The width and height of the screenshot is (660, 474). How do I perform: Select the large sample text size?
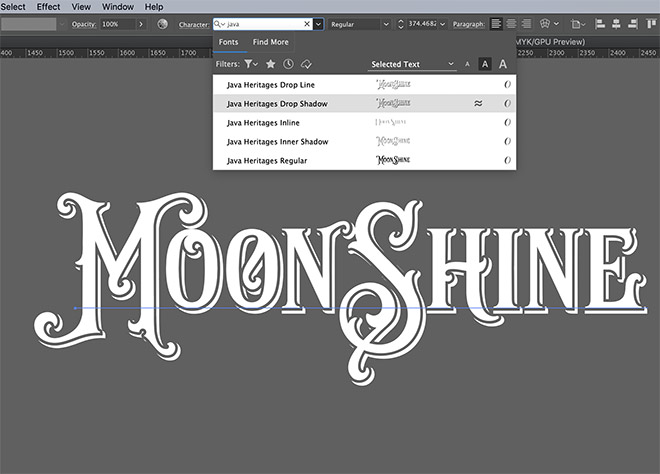(x=502, y=64)
